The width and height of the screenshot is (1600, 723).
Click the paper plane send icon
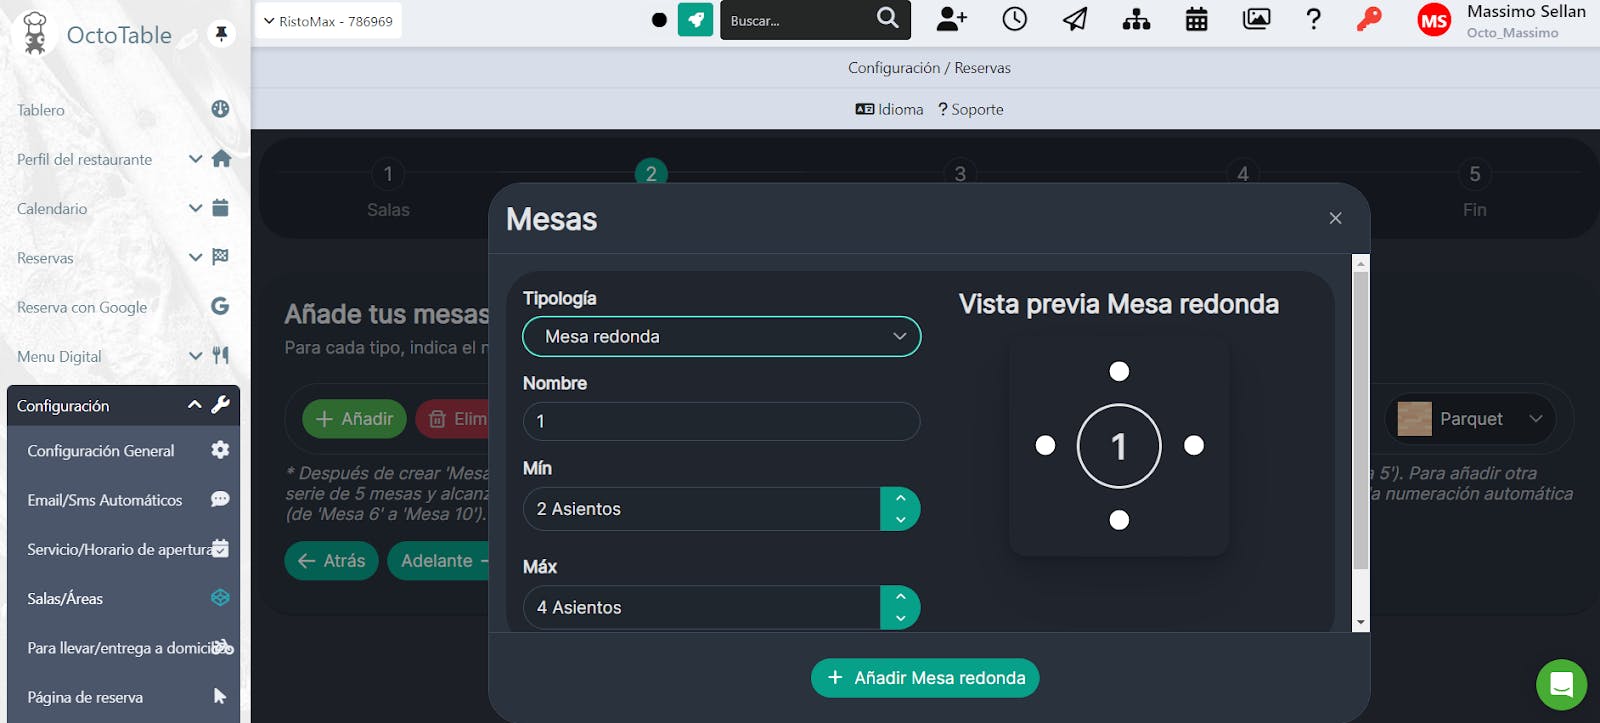click(x=1075, y=19)
